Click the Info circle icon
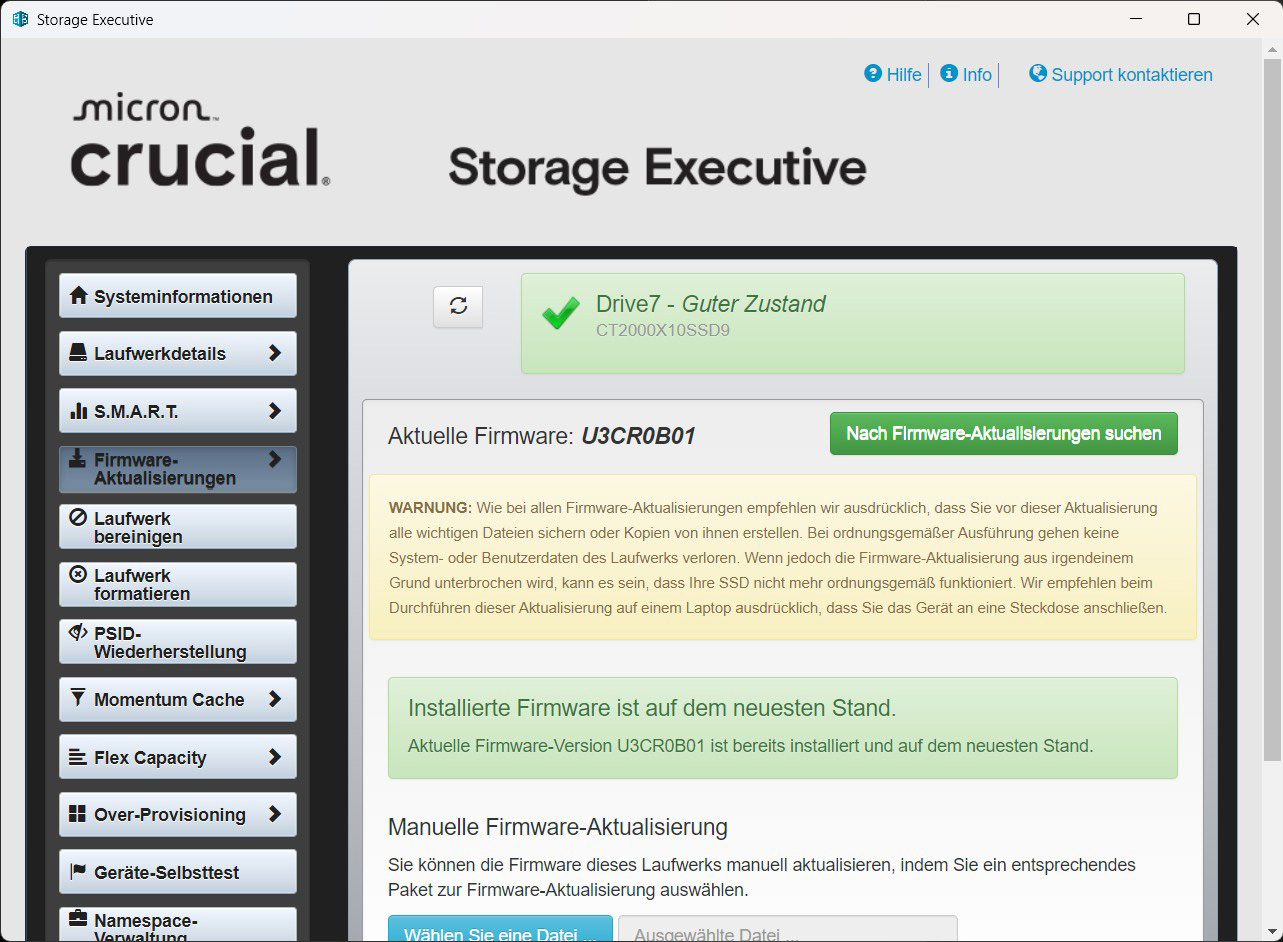 (949, 74)
